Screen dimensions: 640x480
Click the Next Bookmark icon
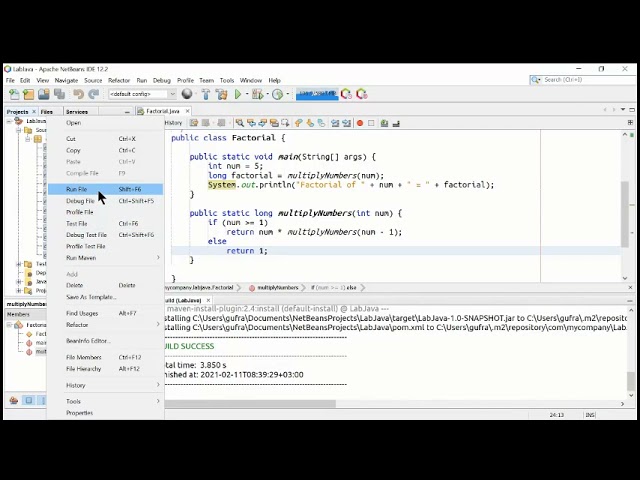coord(310,123)
